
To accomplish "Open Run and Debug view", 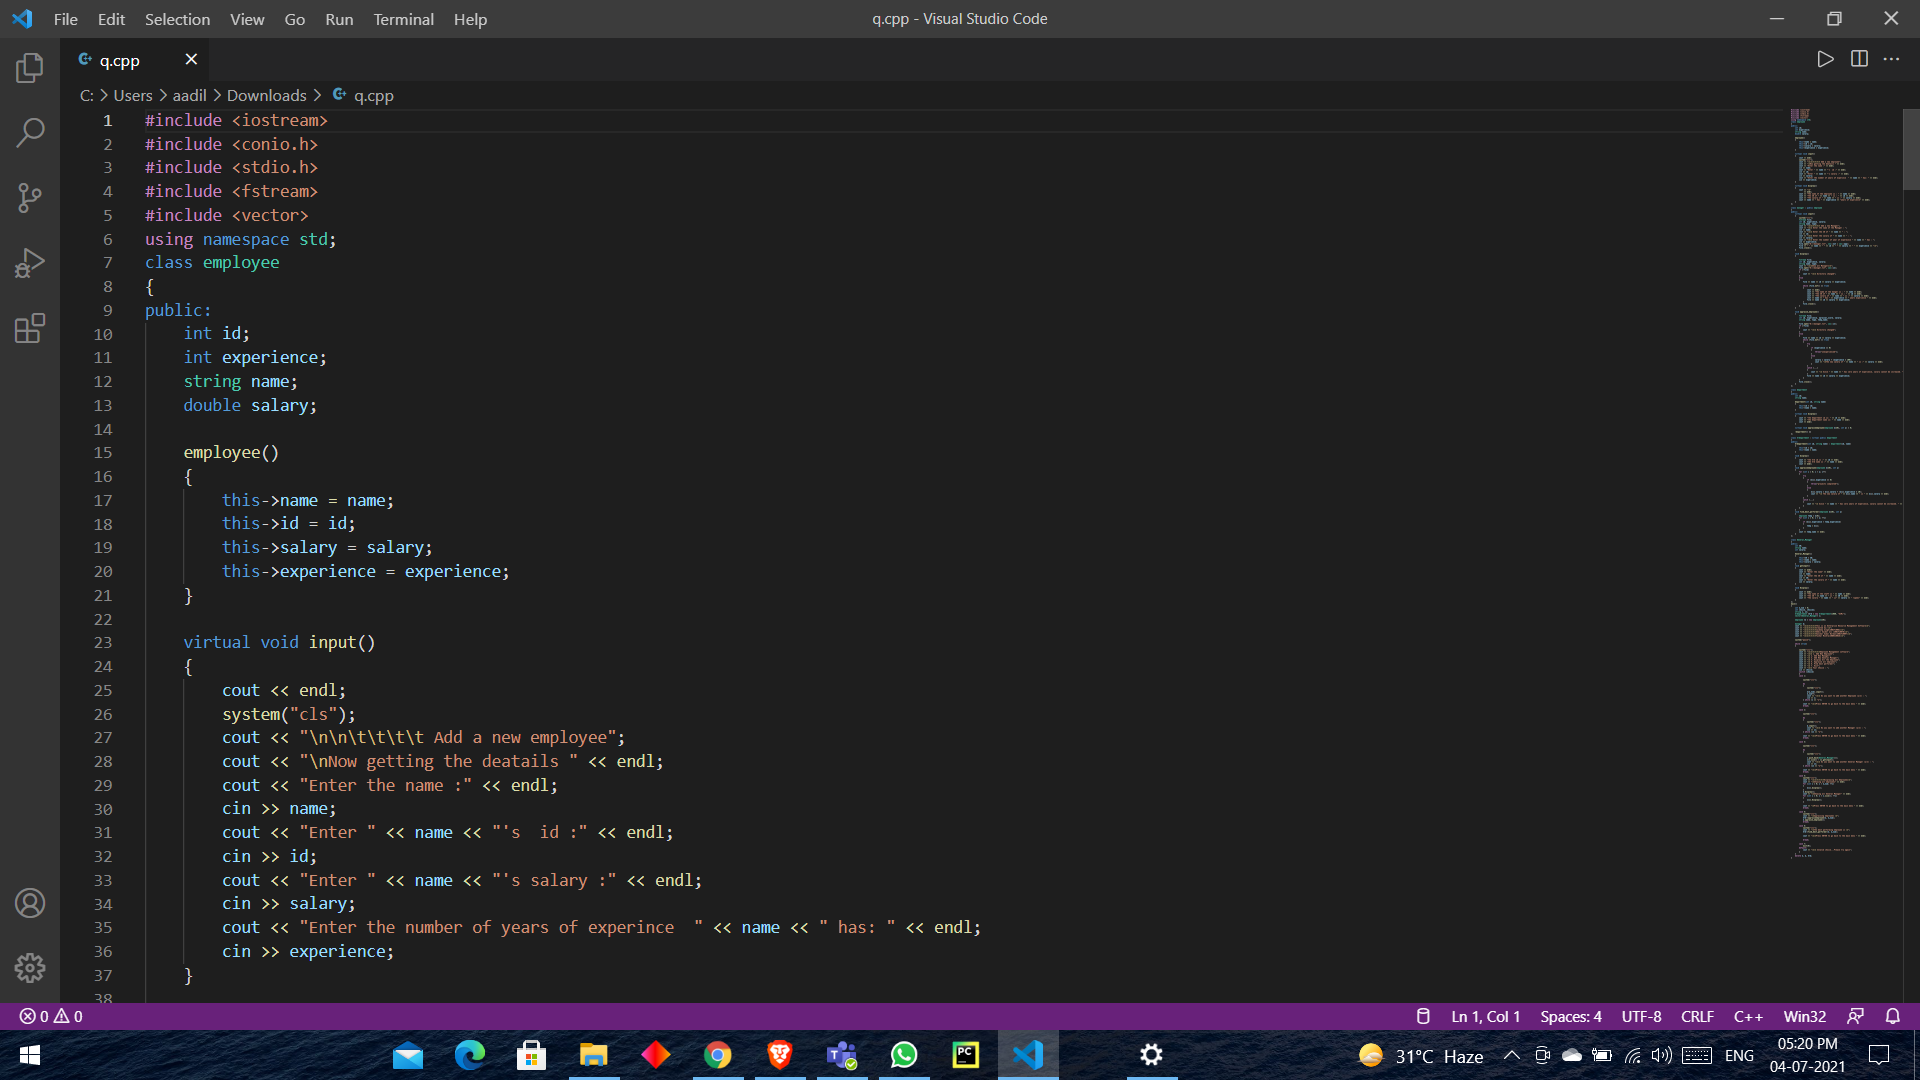I will [x=30, y=263].
